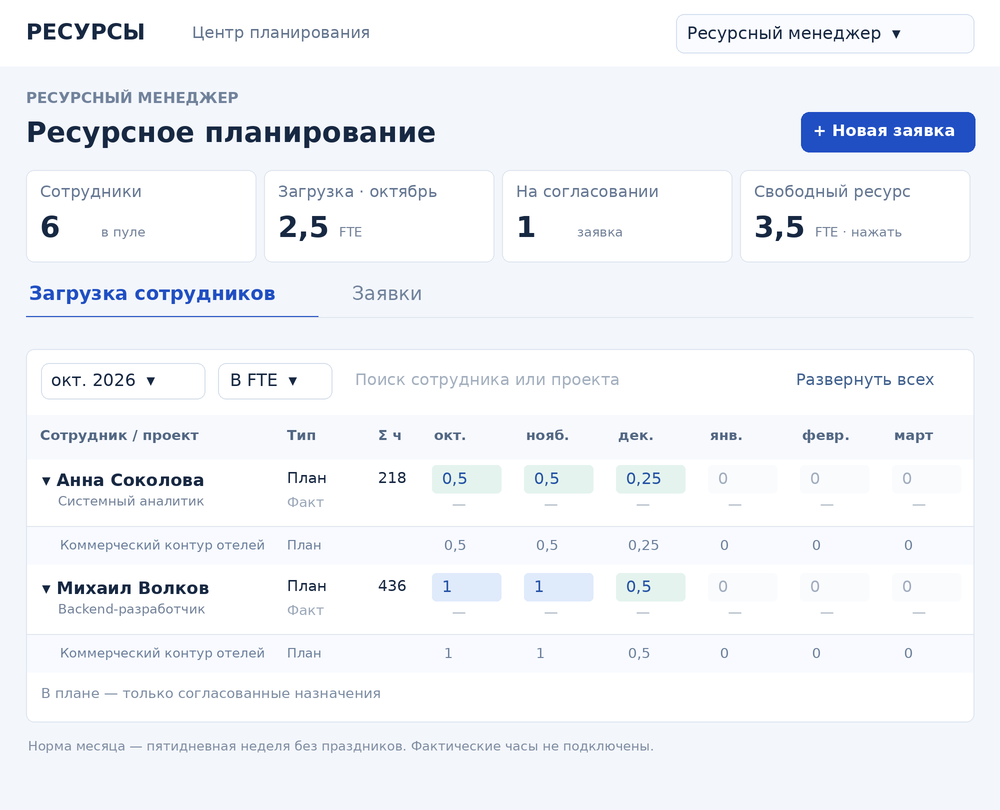This screenshot has height=810, width=1000.
Task: Open the Ресурсный менеджер role dropdown
Action: click(x=825, y=34)
